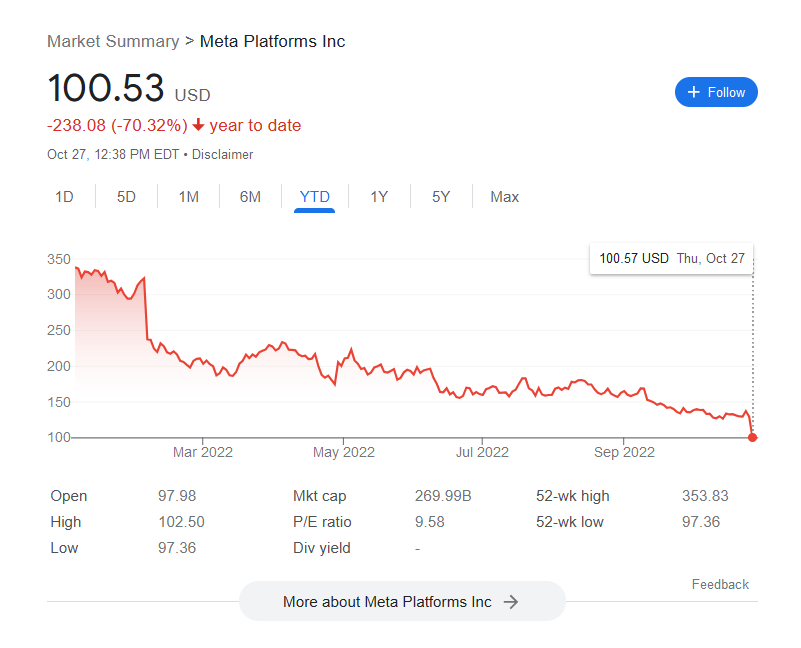Follow Meta Platforms stock
Viewport: 801px width, 648px height.
(716, 92)
